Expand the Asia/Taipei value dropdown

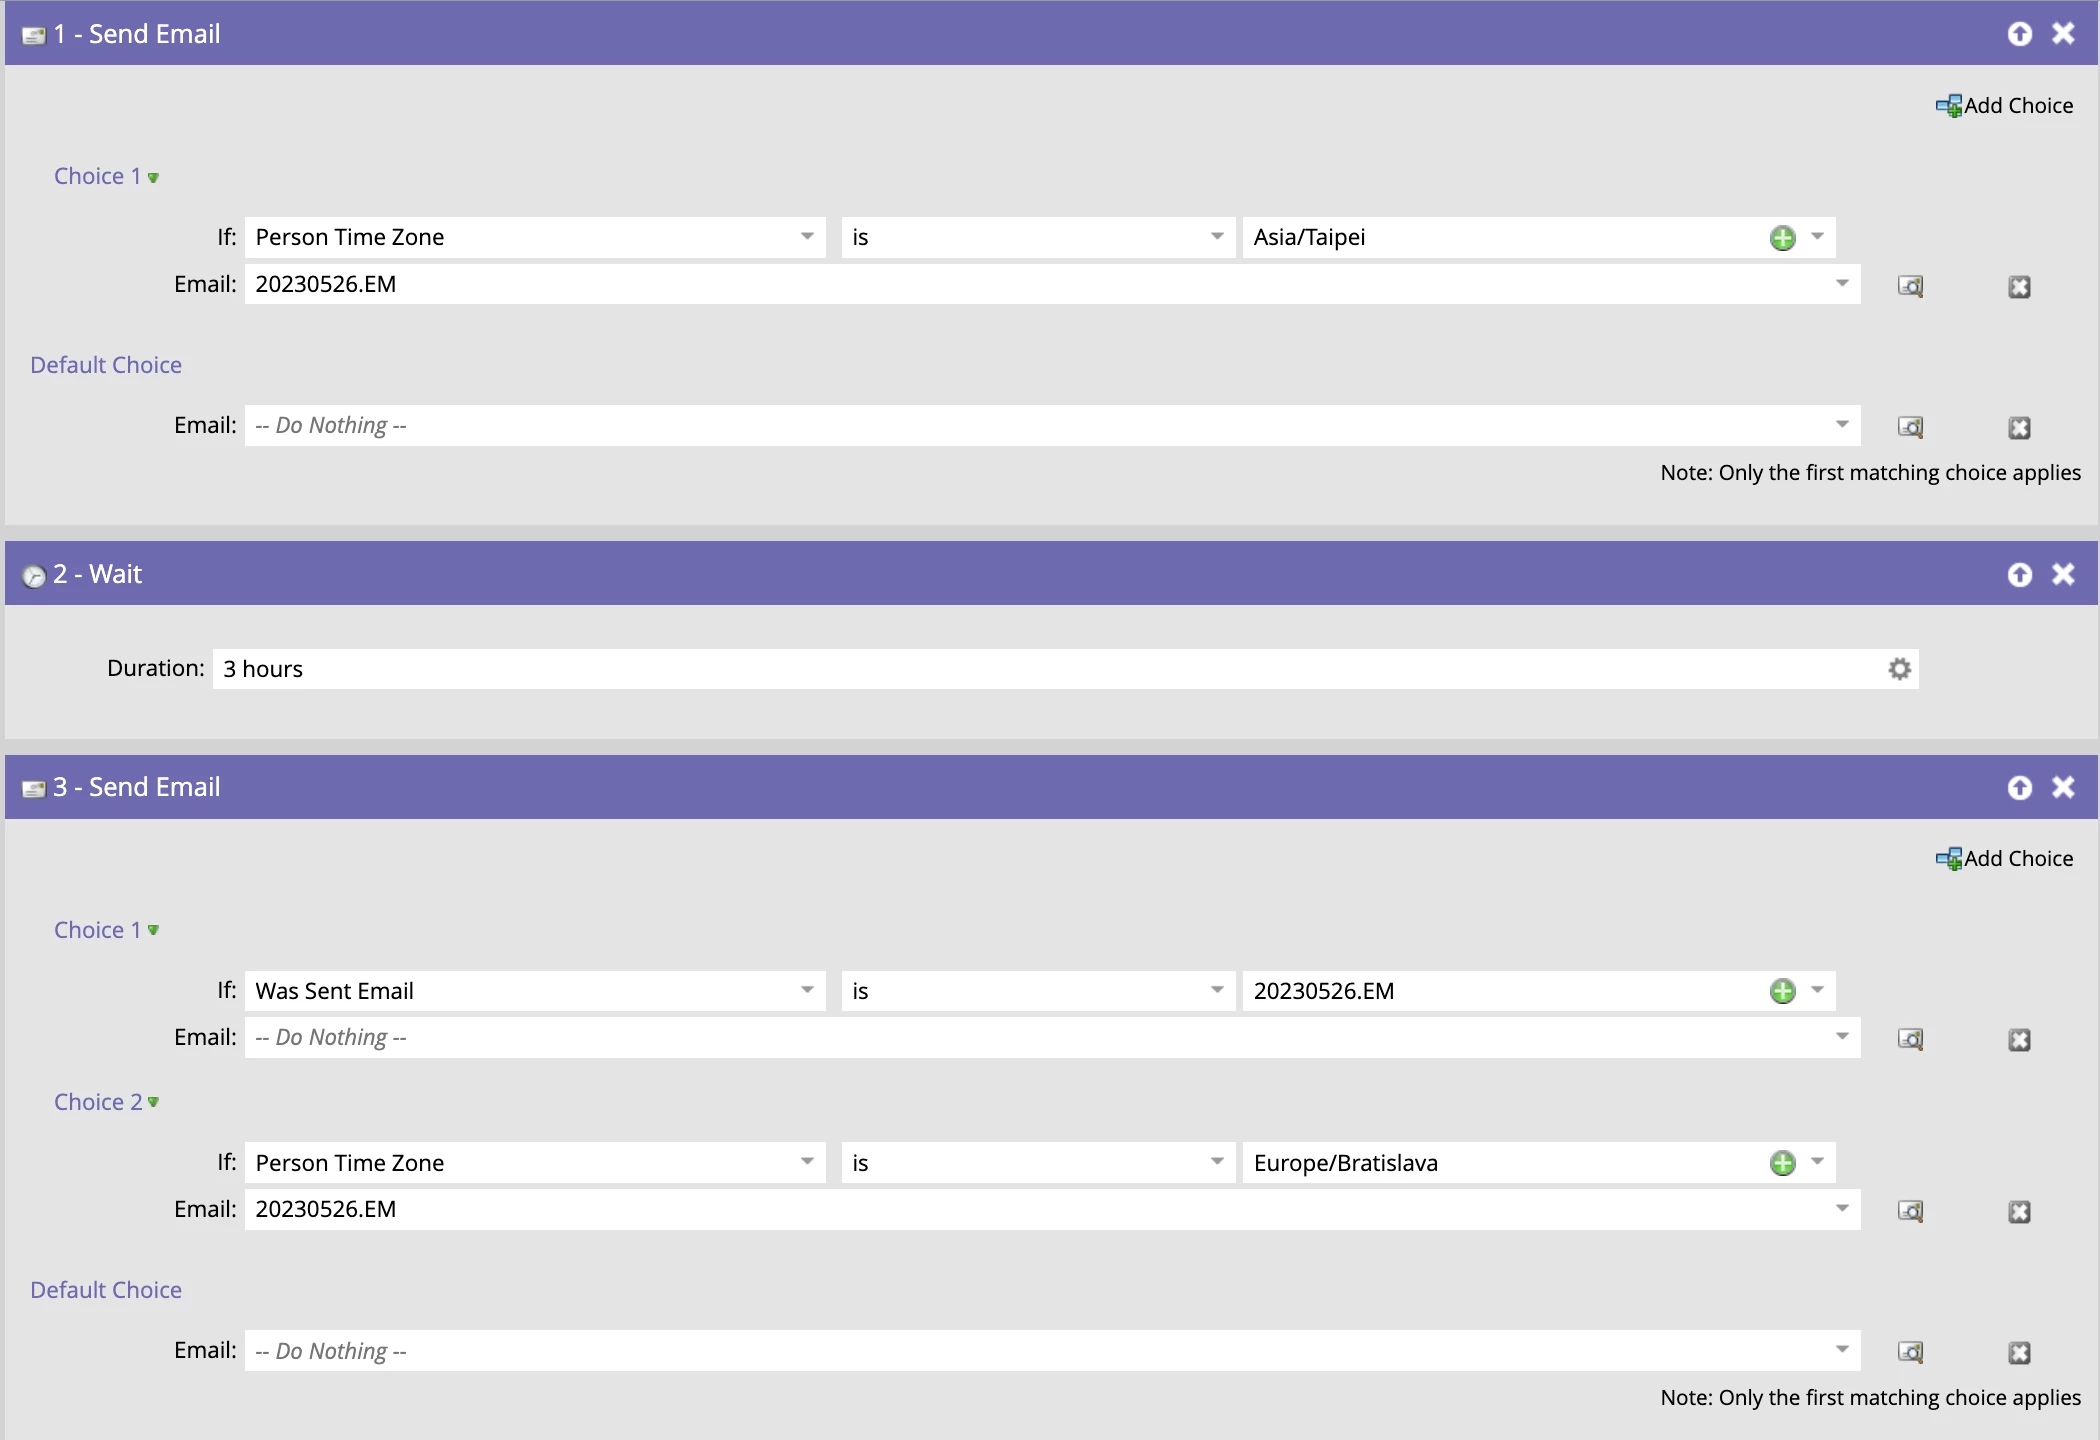(x=1817, y=237)
